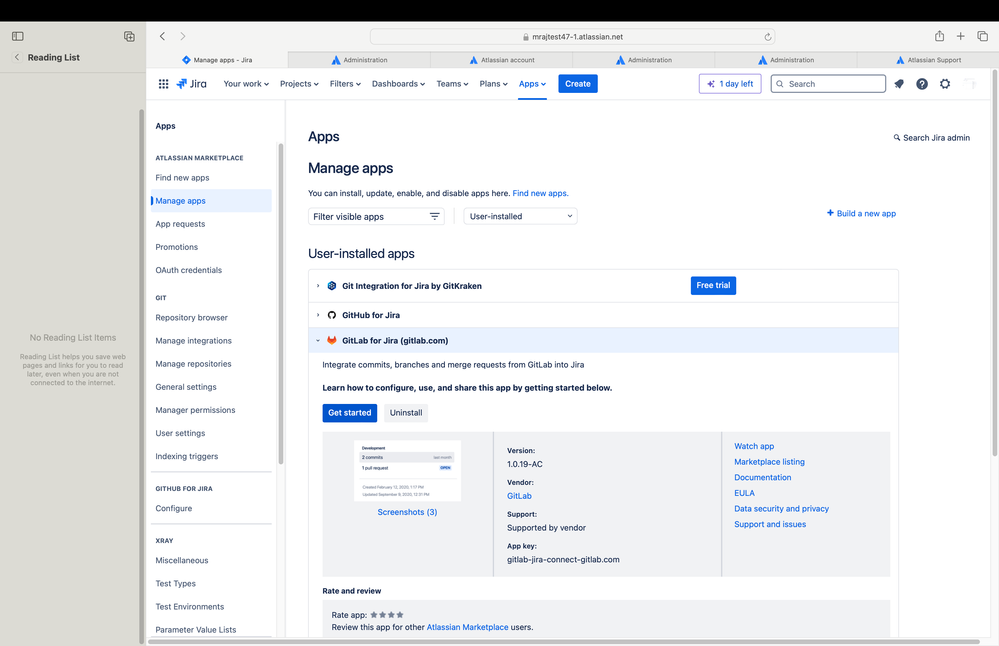This screenshot has height=646, width=999.
Task: Click Search Jira admin magnifier link
Action: [x=931, y=138]
